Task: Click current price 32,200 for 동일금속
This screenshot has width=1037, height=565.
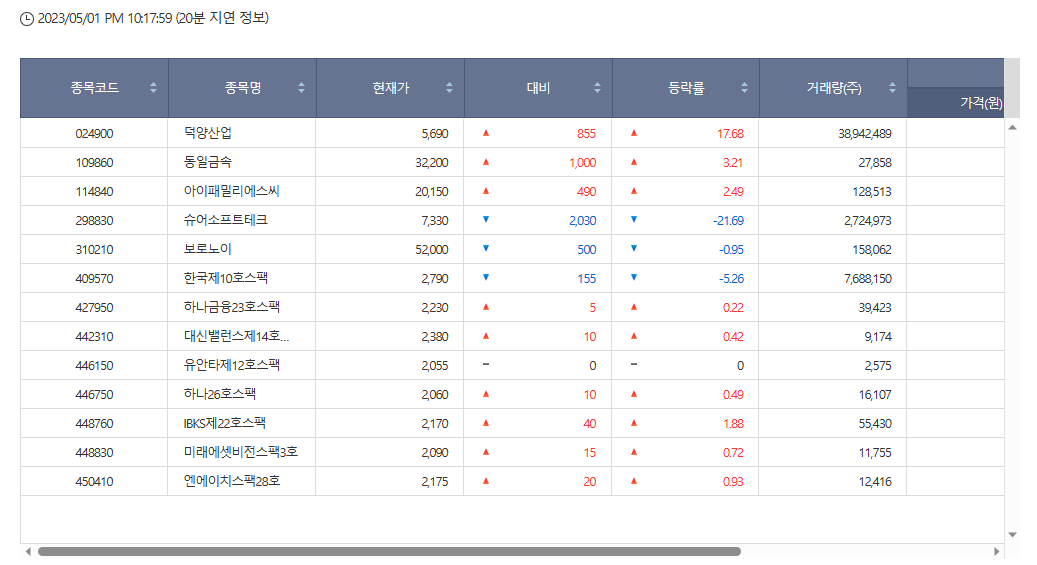Action: (431, 163)
